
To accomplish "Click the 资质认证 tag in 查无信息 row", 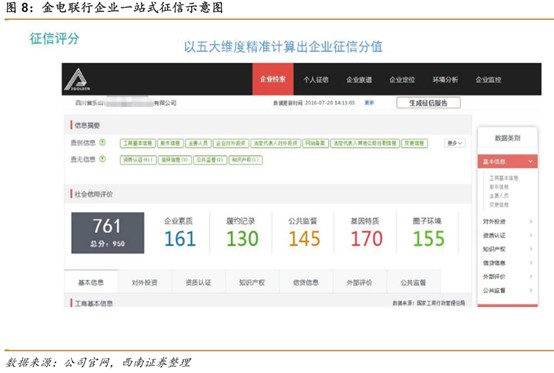I will tap(138, 160).
